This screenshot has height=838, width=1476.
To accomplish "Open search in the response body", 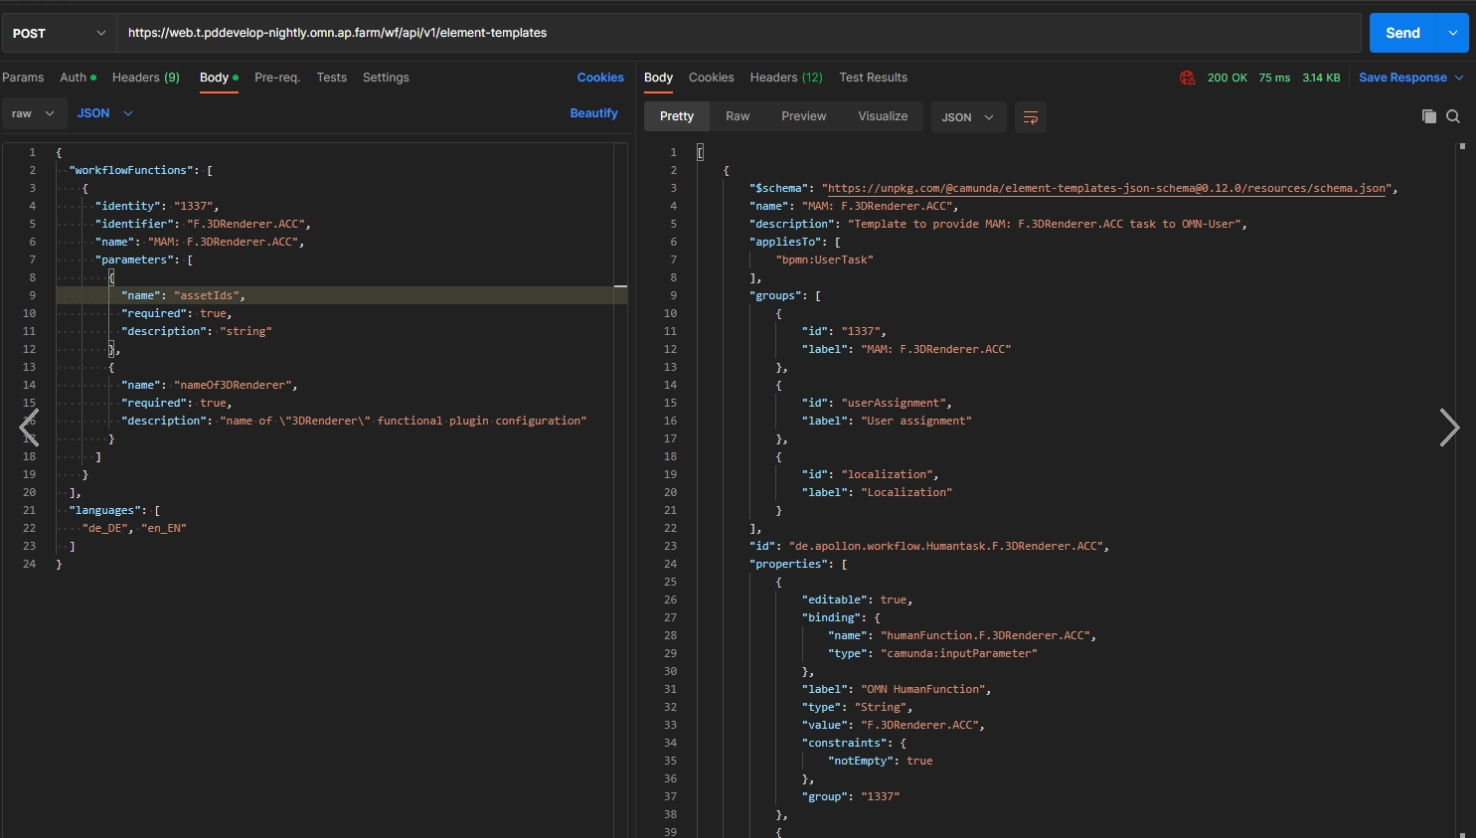I will (x=1453, y=117).
